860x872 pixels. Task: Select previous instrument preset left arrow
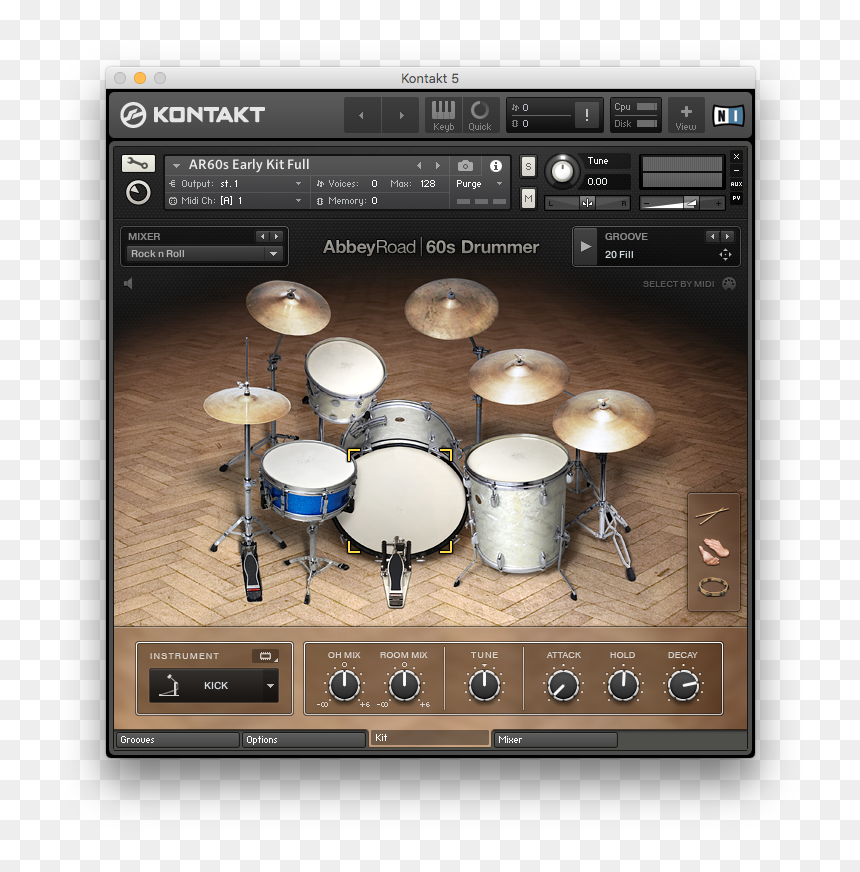(419, 166)
